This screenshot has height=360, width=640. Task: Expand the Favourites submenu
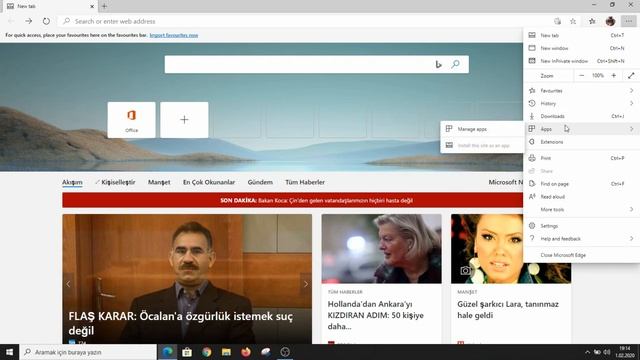click(x=582, y=91)
